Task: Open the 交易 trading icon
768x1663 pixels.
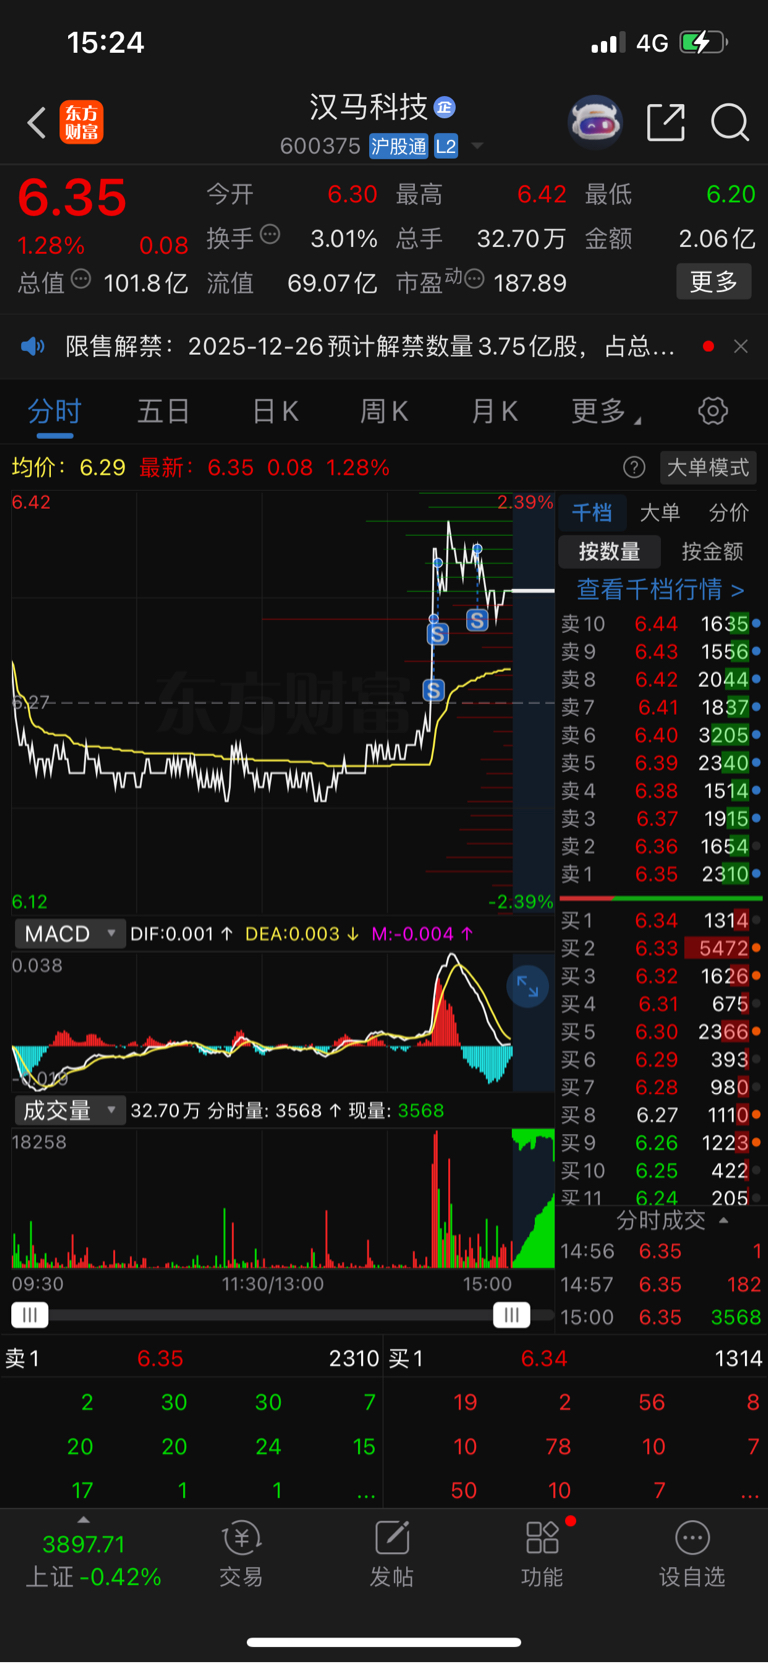Action: pyautogui.click(x=241, y=1555)
